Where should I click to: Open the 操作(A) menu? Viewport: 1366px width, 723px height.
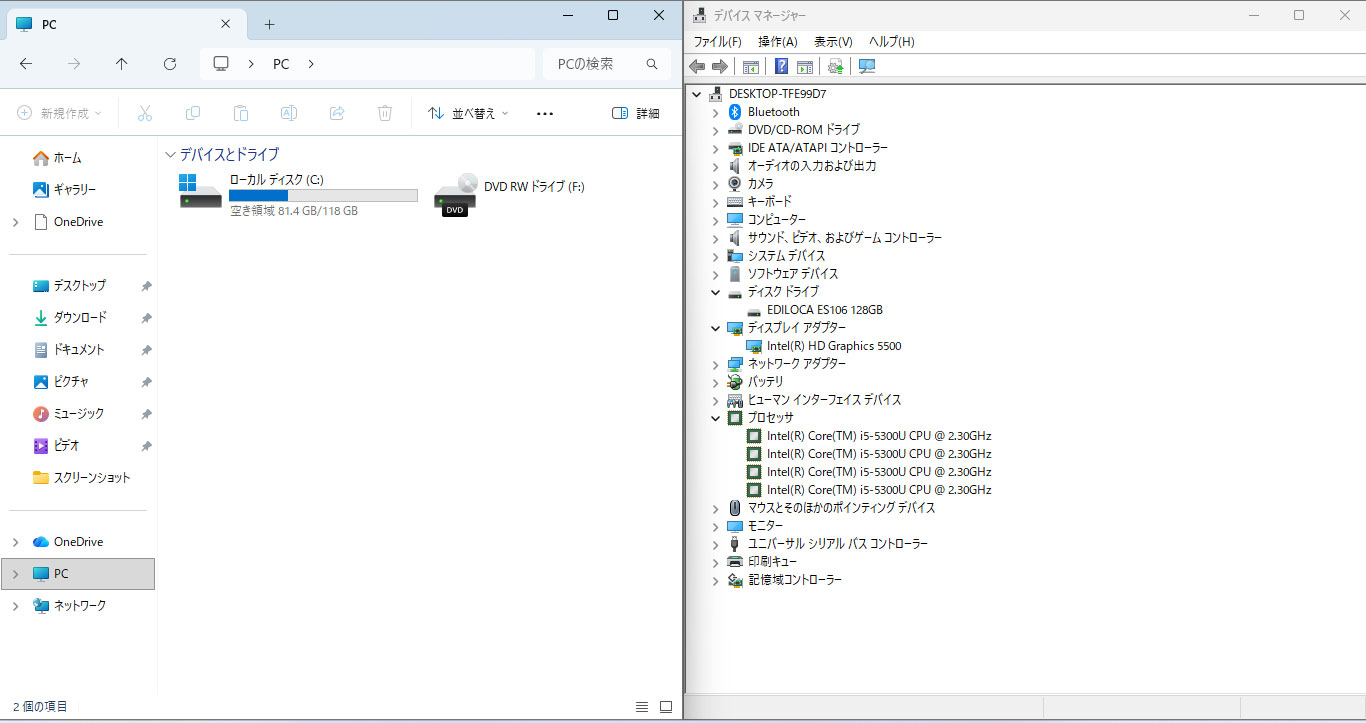pos(777,42)
